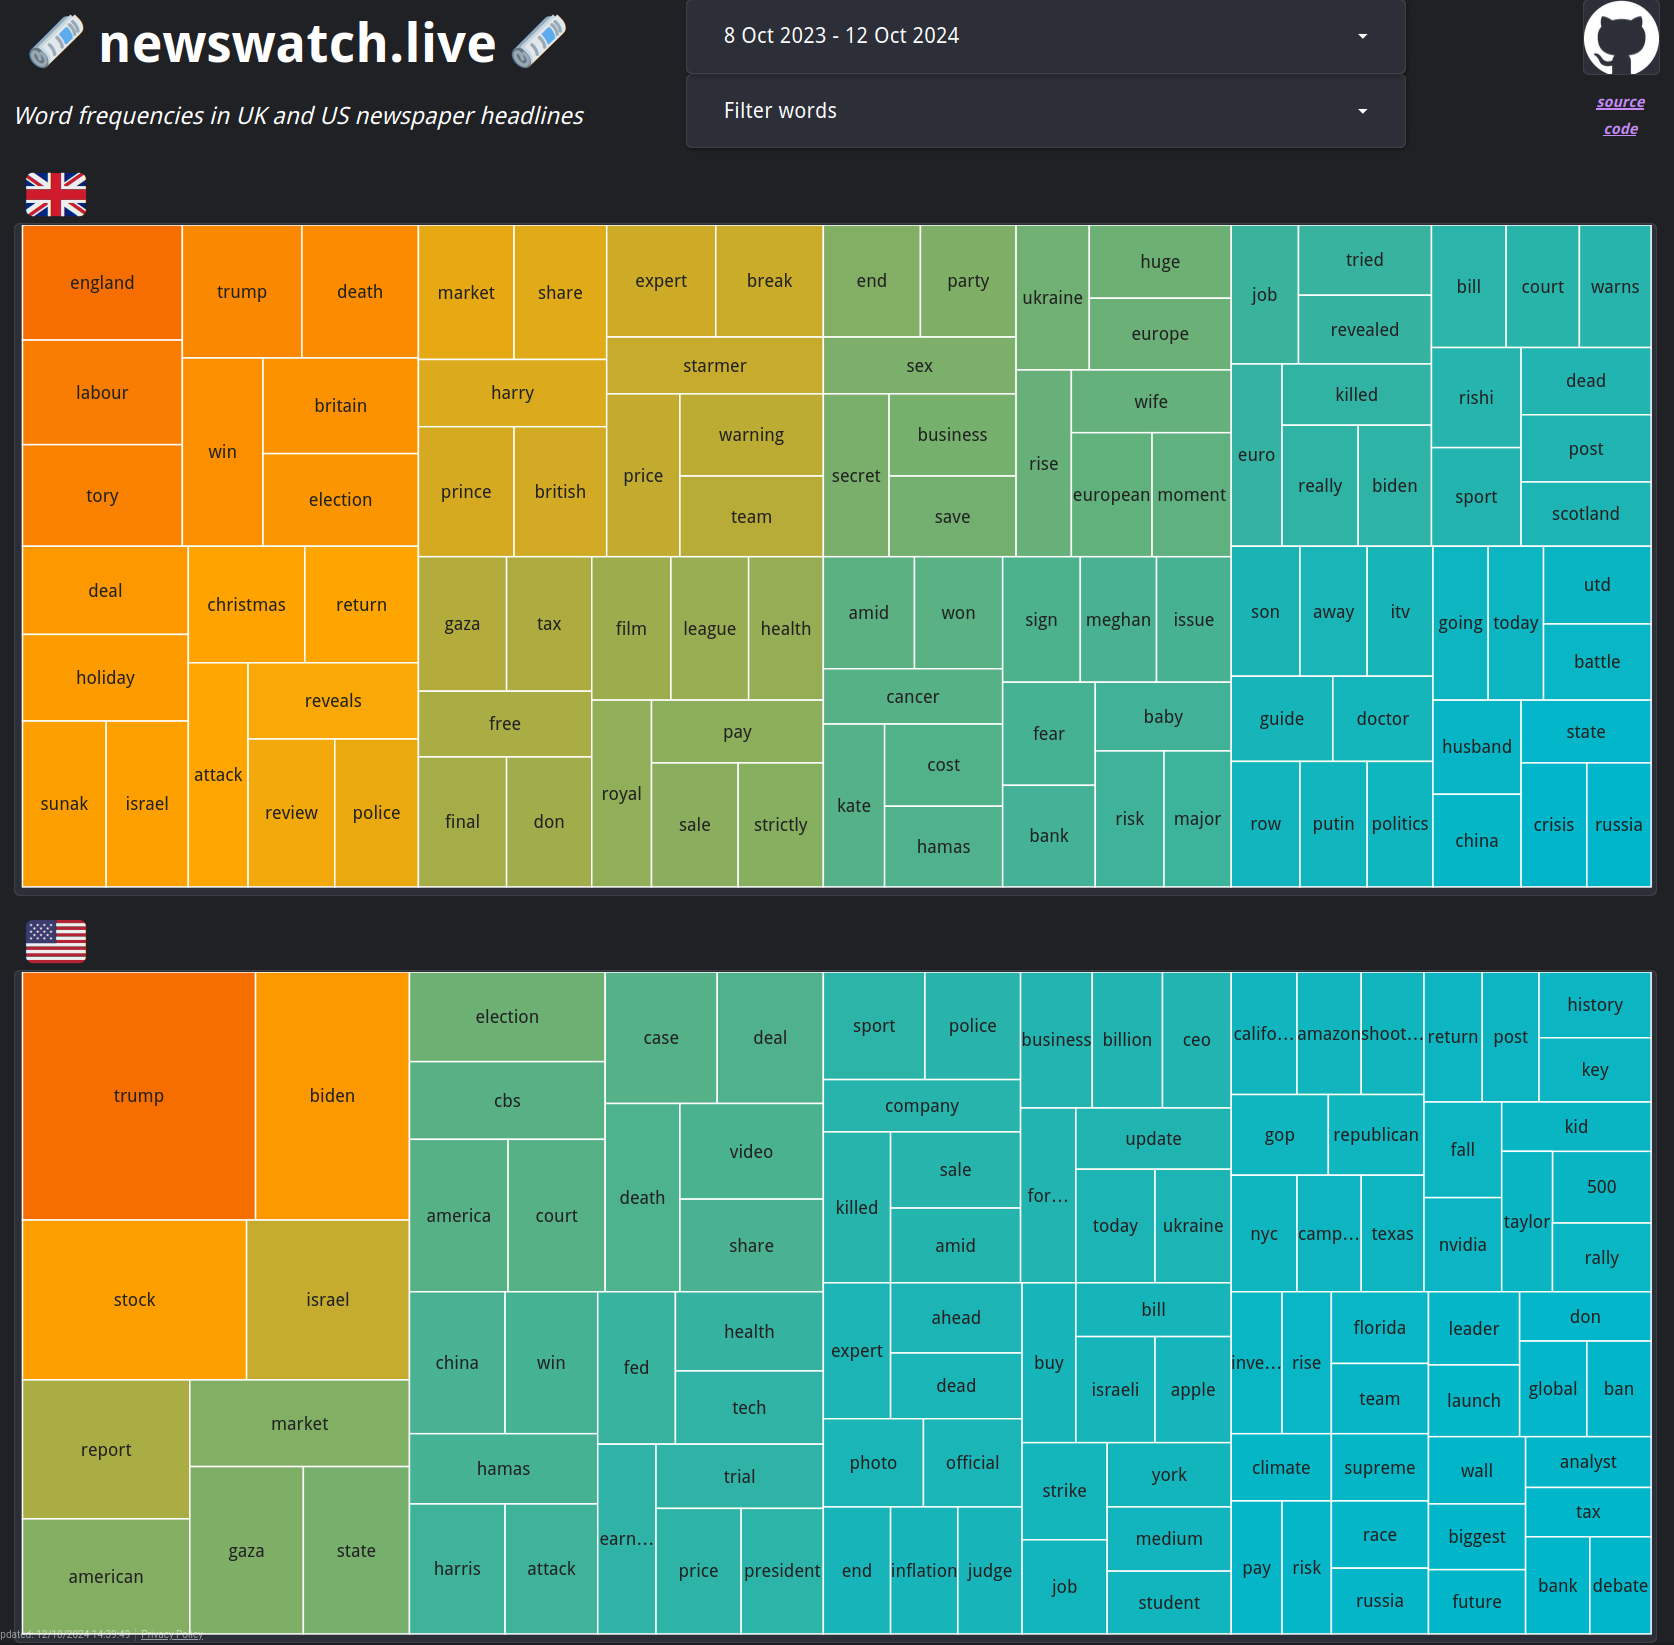Click the 'american' tile in US treemap
1674x1645 pixels.
coord(106,1577)
